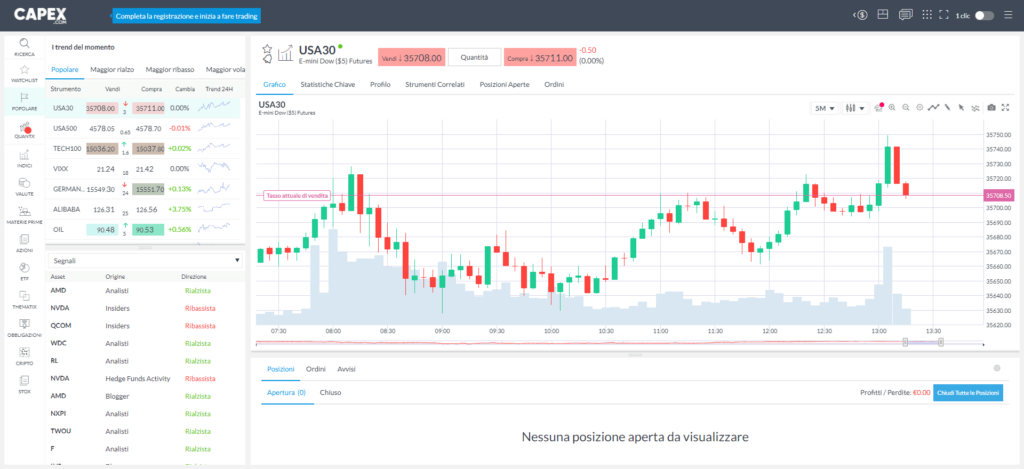This screenshot has width=1024, height=469.
Task: Open the hamburger main menu
Action: point(1007,14)
